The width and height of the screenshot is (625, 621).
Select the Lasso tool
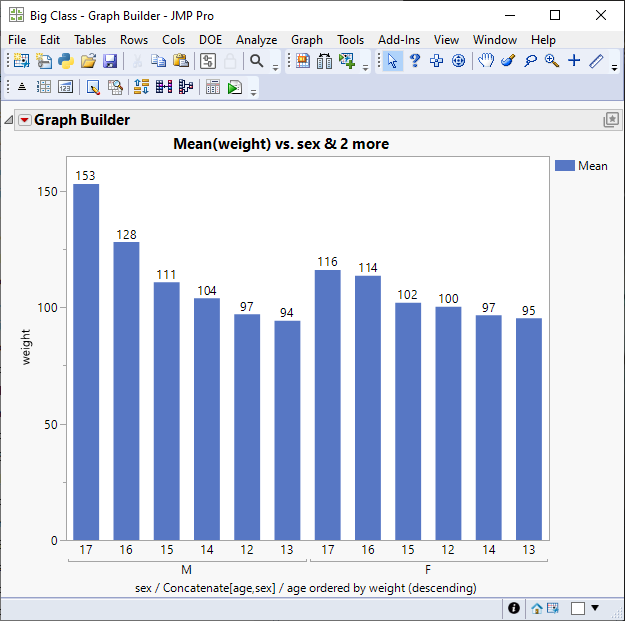pyautogui.click(x=529, y=62)
